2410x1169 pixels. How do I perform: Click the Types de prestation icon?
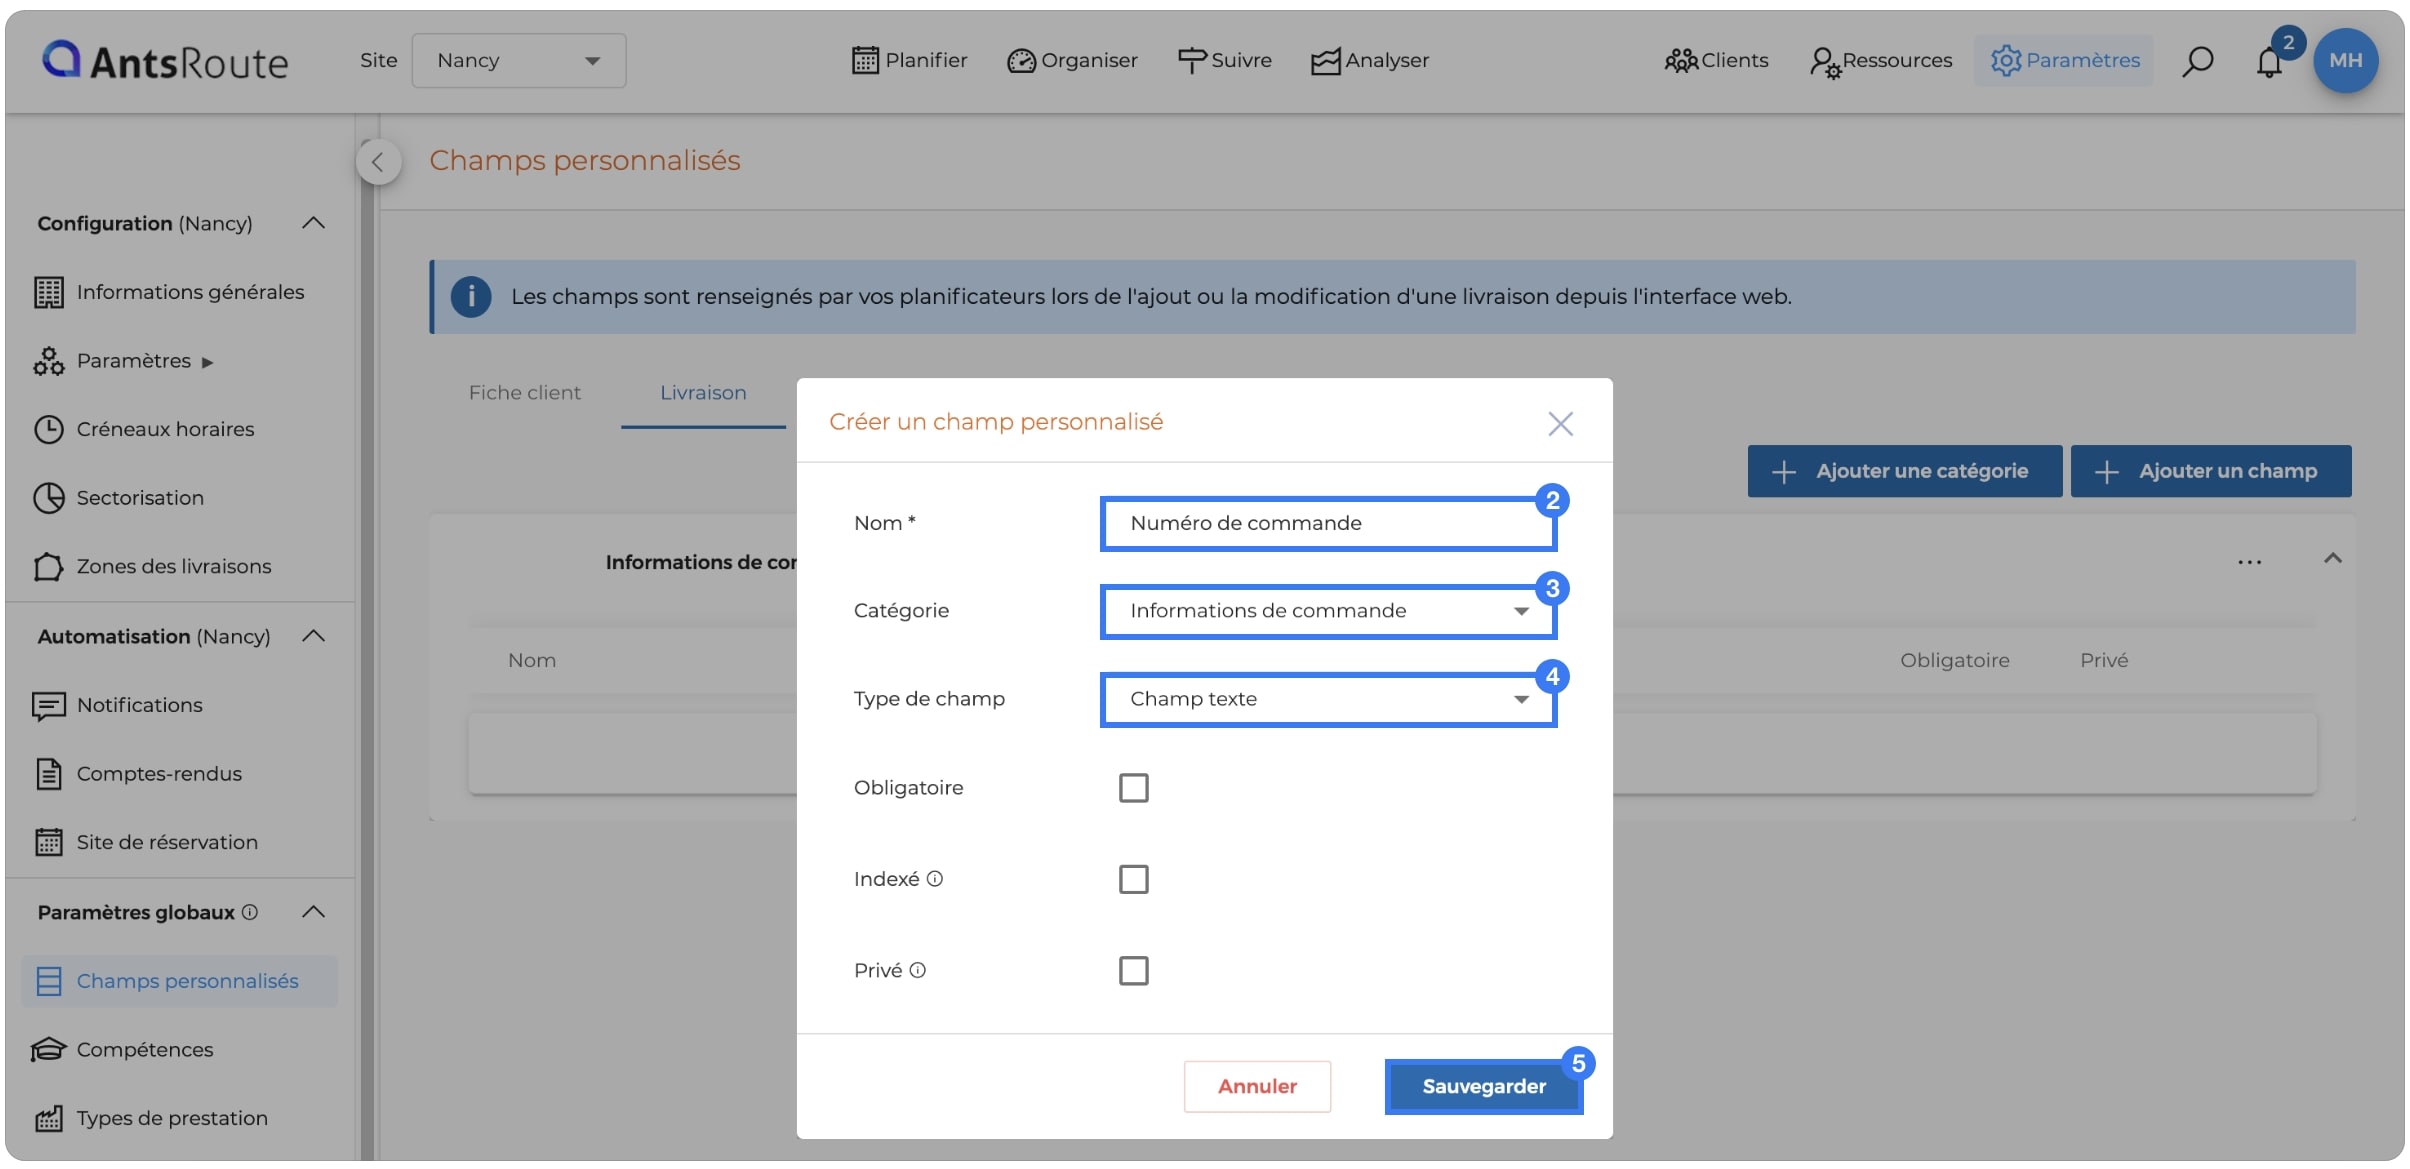(x=48, y=1118)
